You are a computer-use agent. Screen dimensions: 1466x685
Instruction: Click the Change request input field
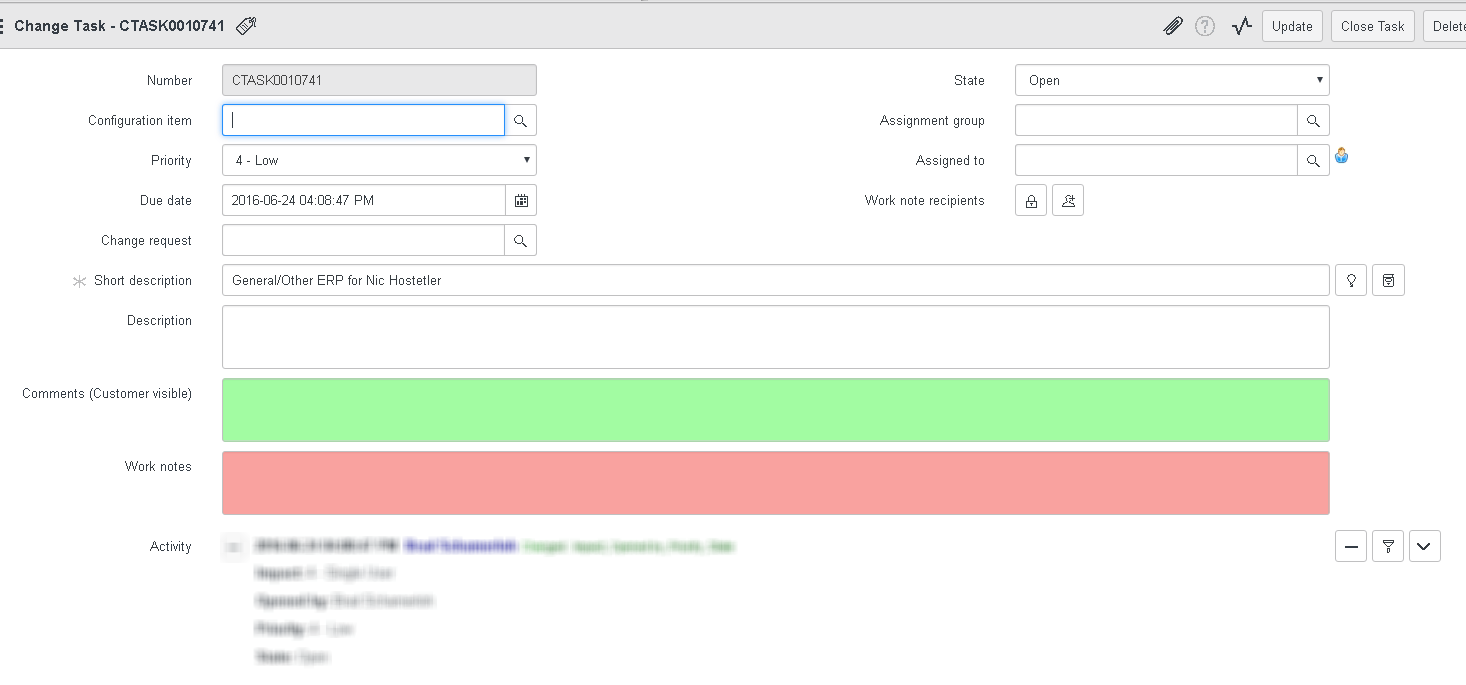pyautogui.click(x=363, y=240)
